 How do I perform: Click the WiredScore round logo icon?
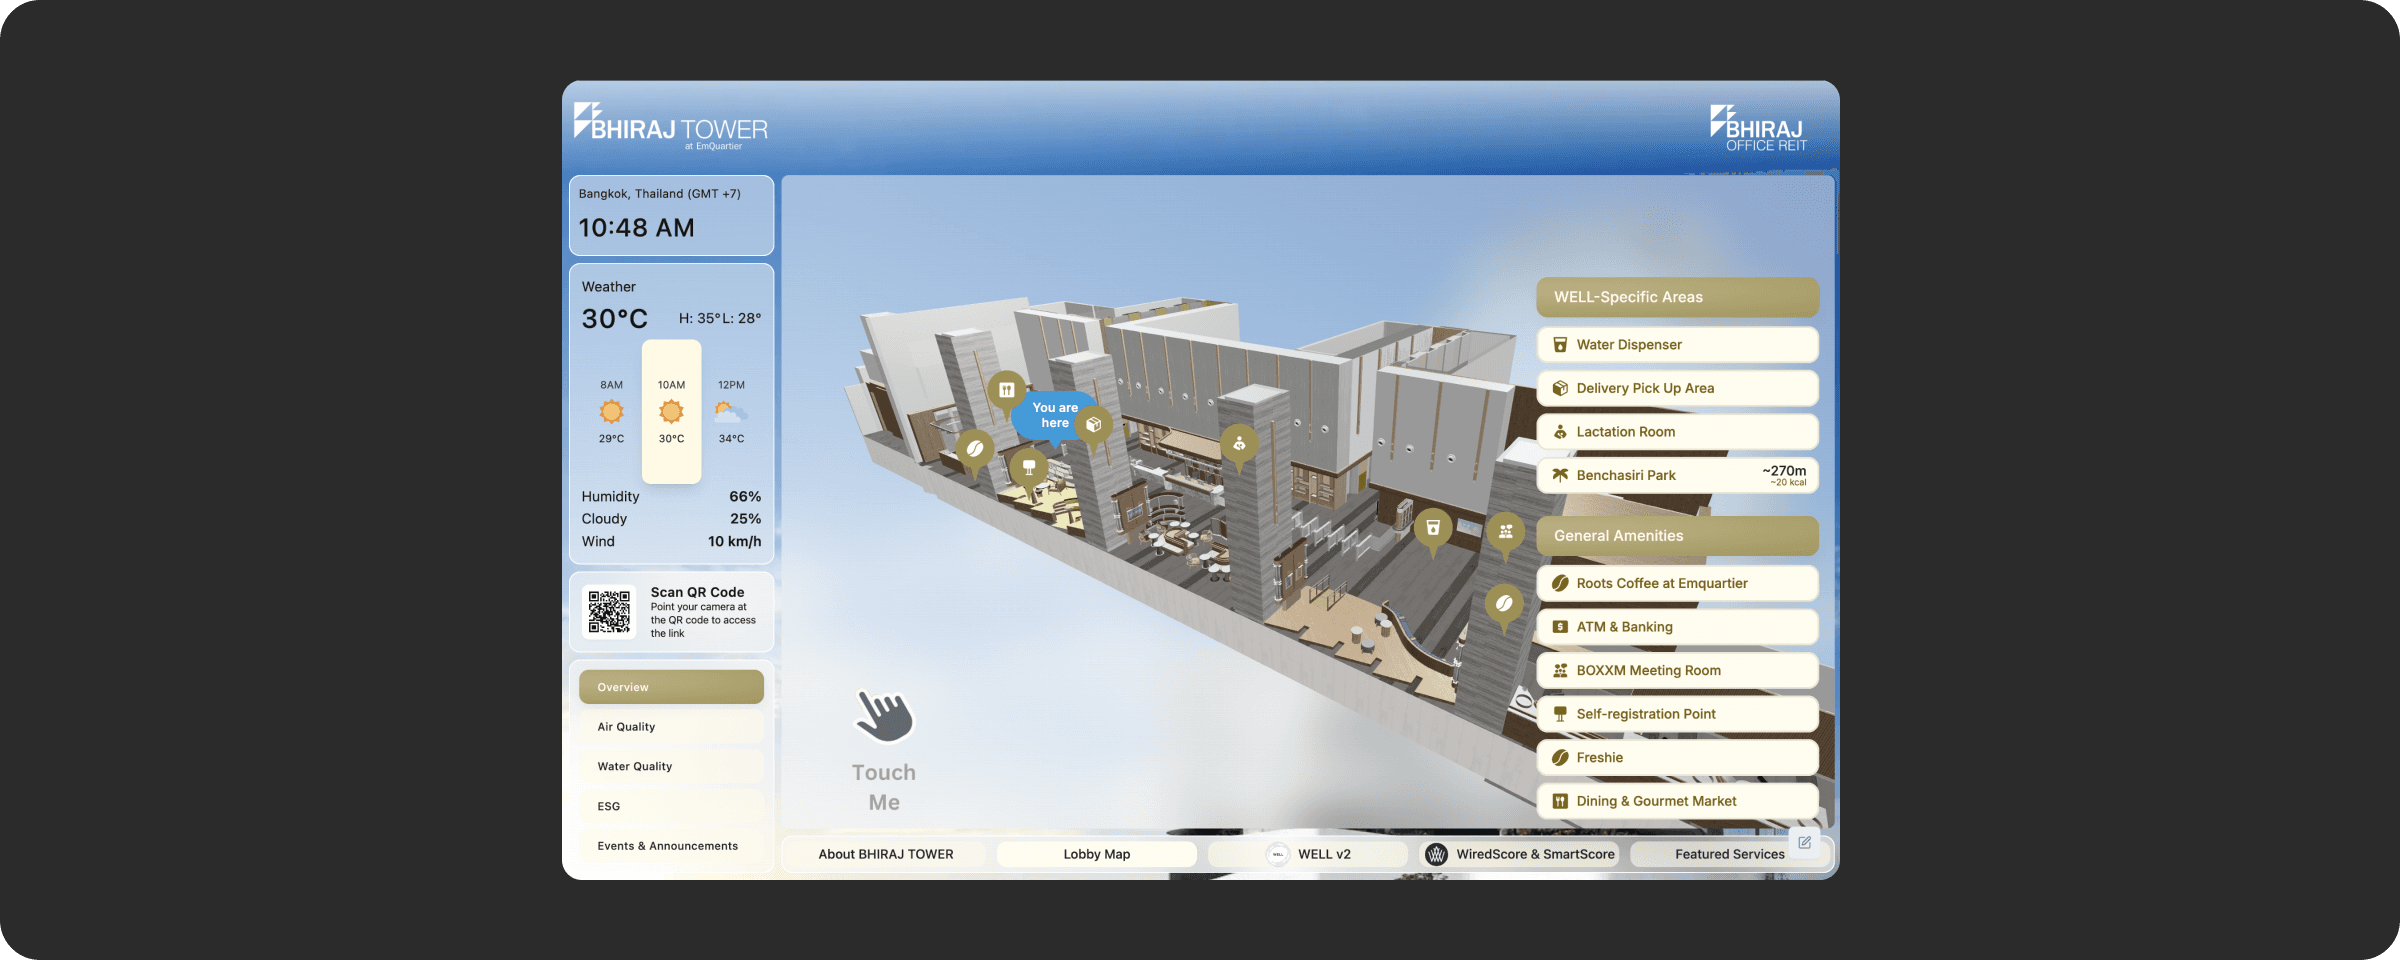(1437, 854)
